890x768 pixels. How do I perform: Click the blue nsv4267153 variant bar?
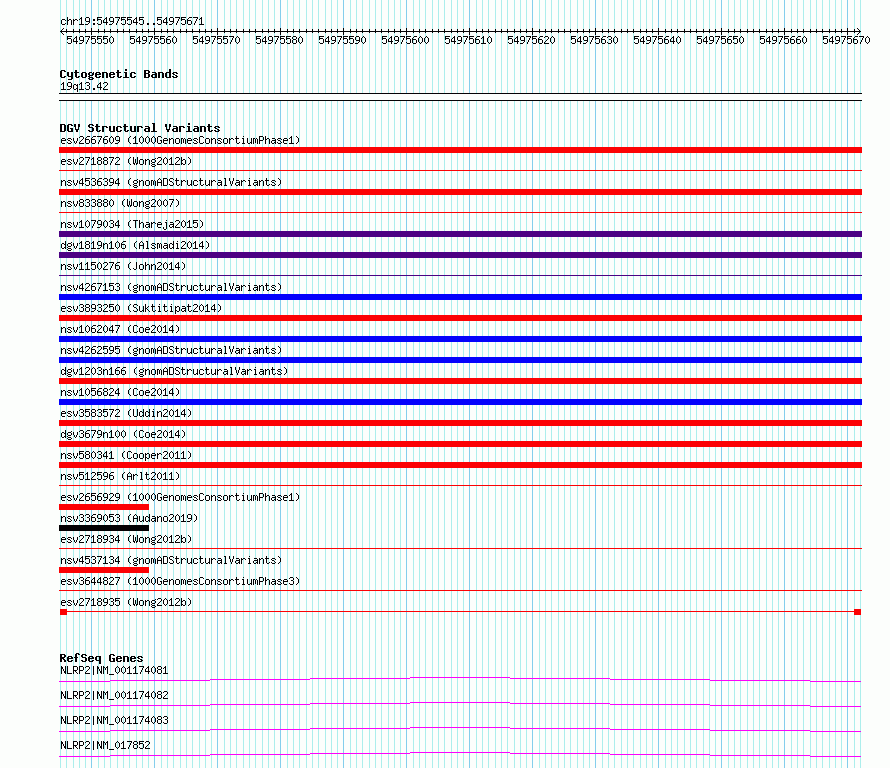460,297
